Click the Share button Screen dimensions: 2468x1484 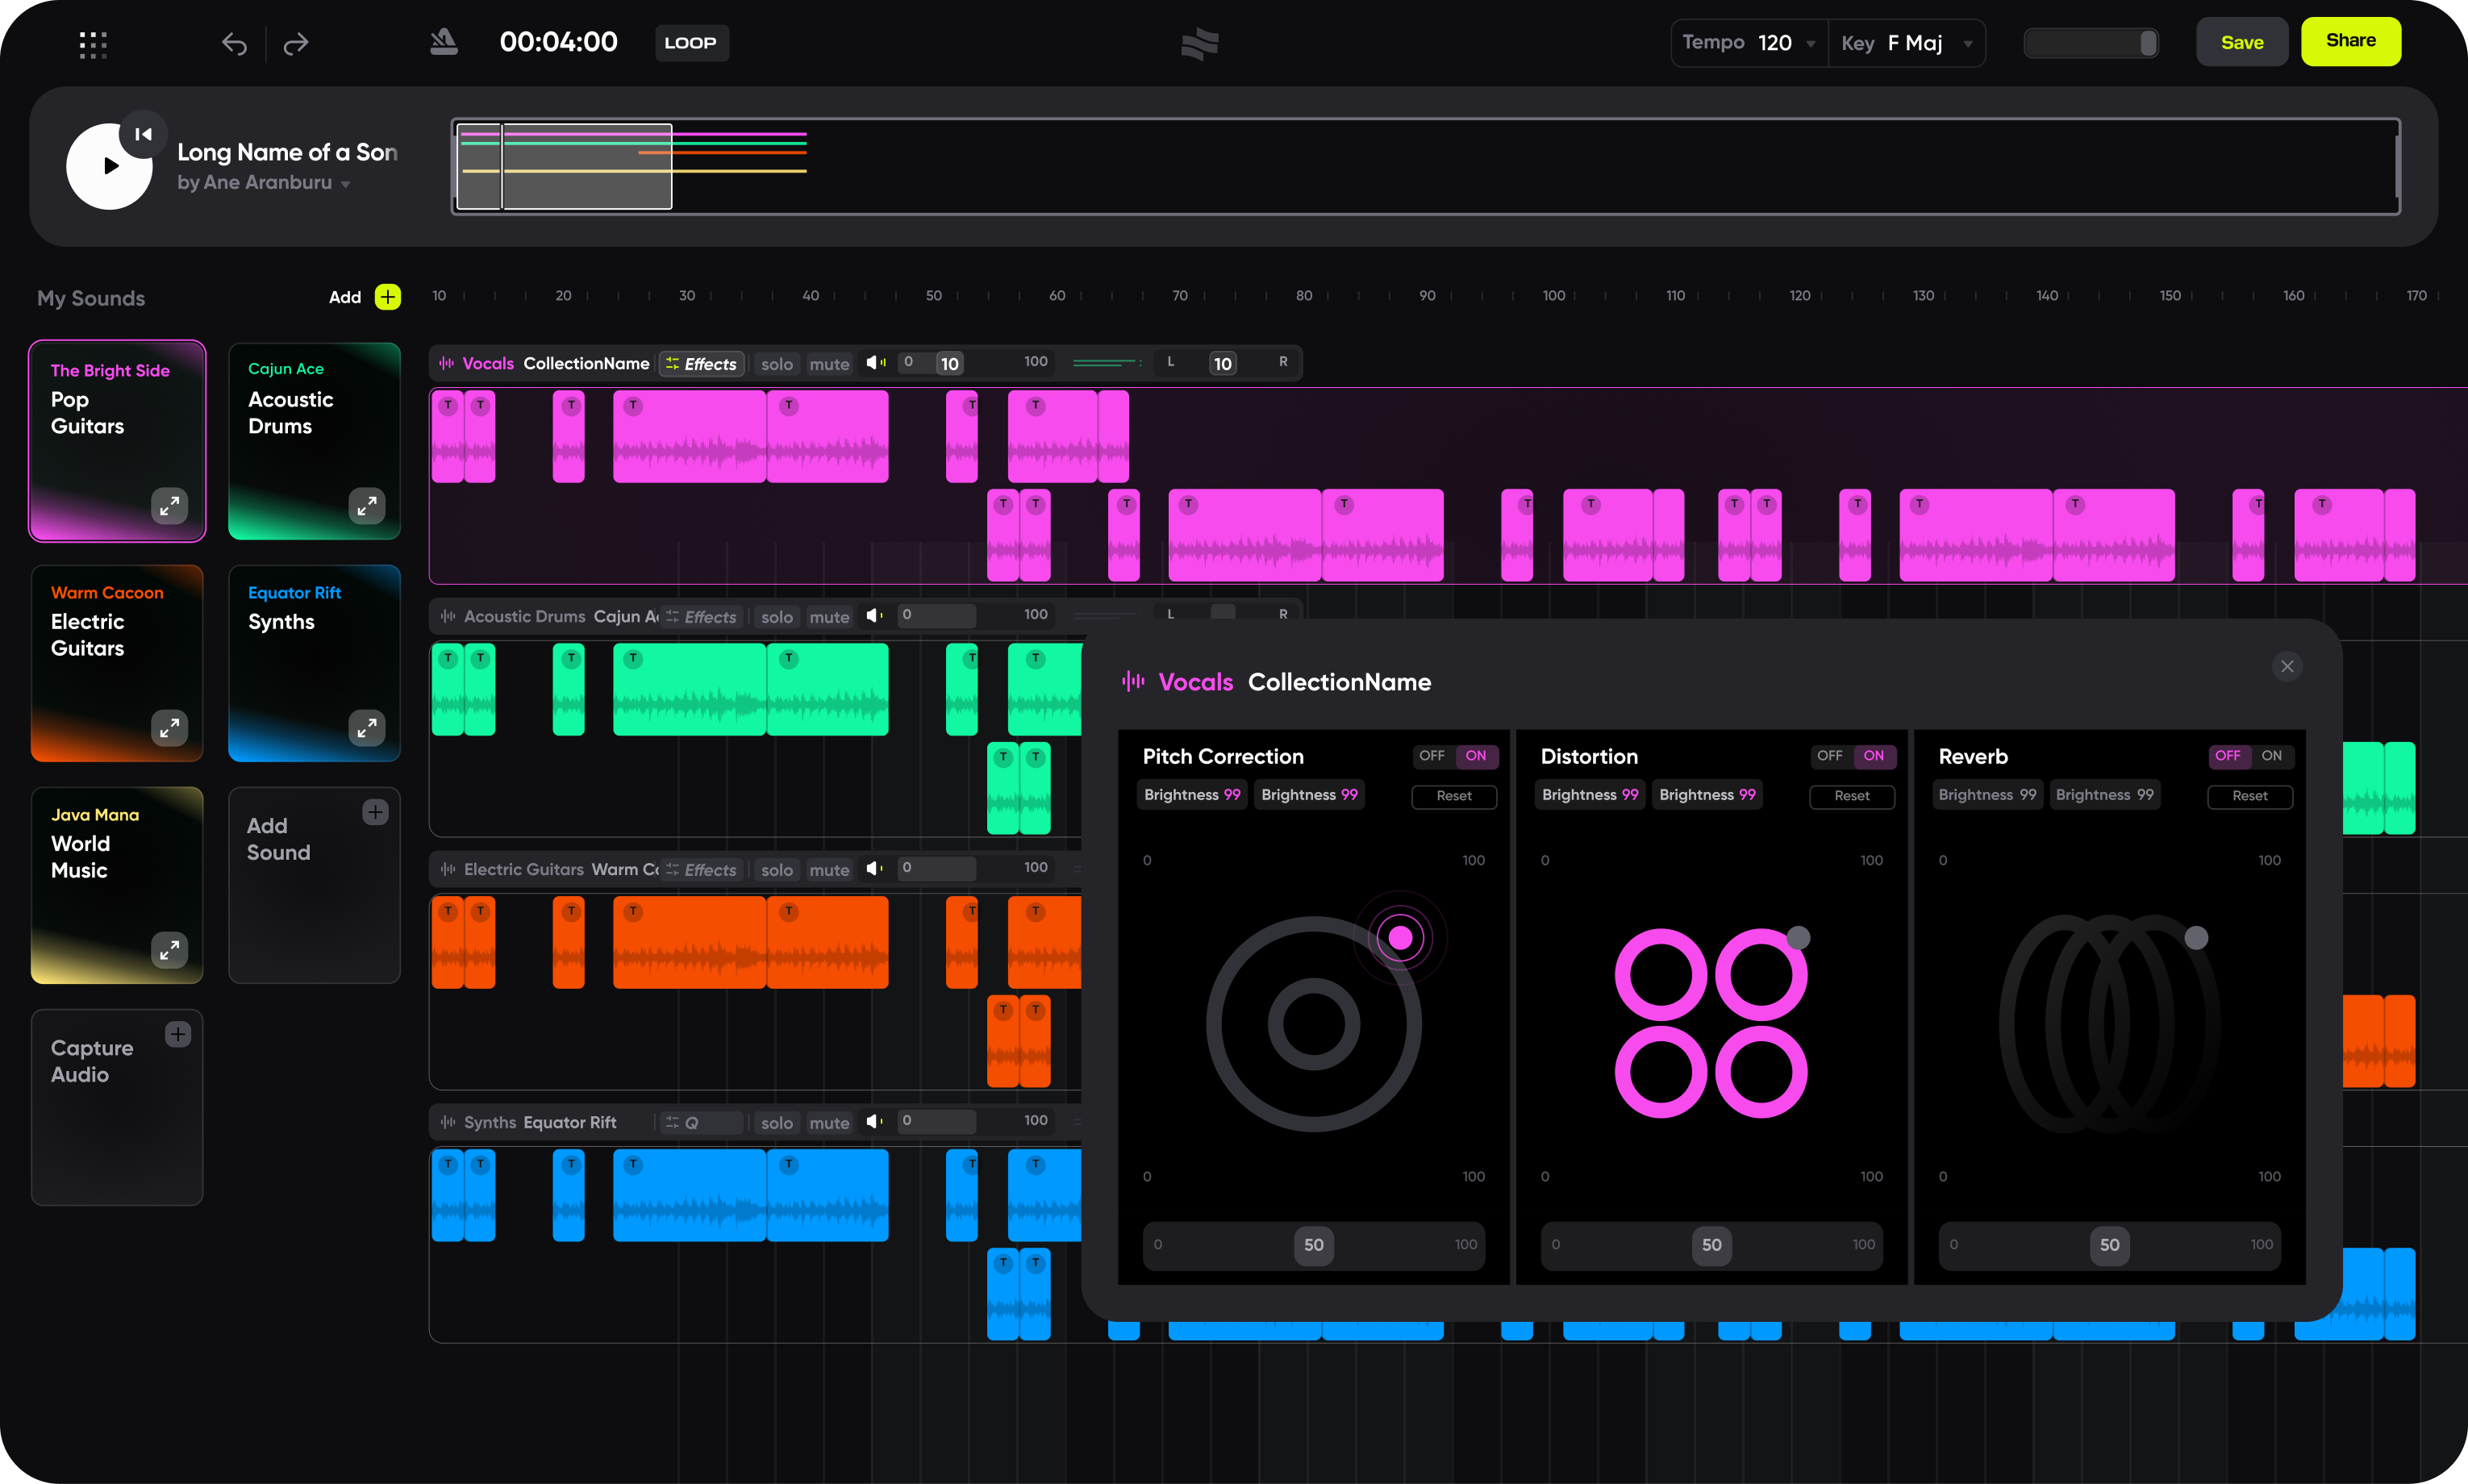pyautogui.click(x=2350, y=41)
